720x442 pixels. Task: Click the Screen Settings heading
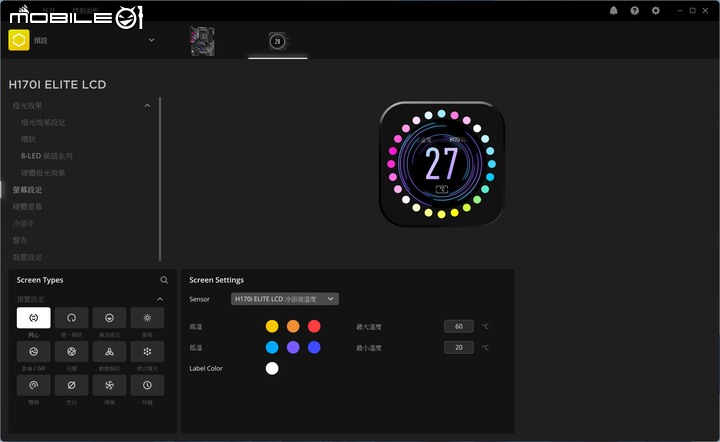tap(216, 280)
